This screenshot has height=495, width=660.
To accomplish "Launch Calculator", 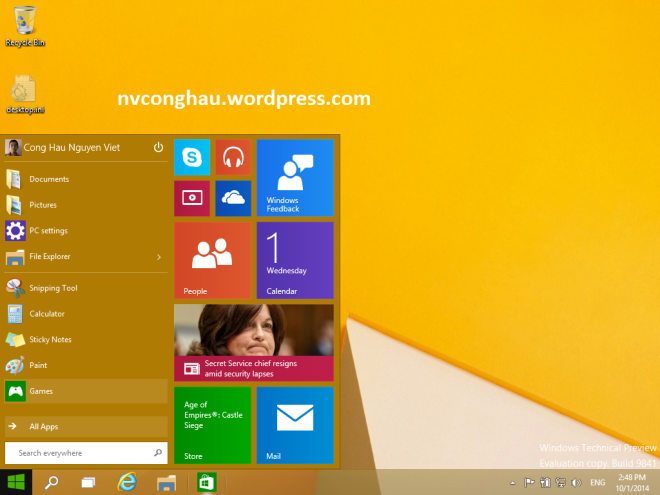I will [86, 314].
